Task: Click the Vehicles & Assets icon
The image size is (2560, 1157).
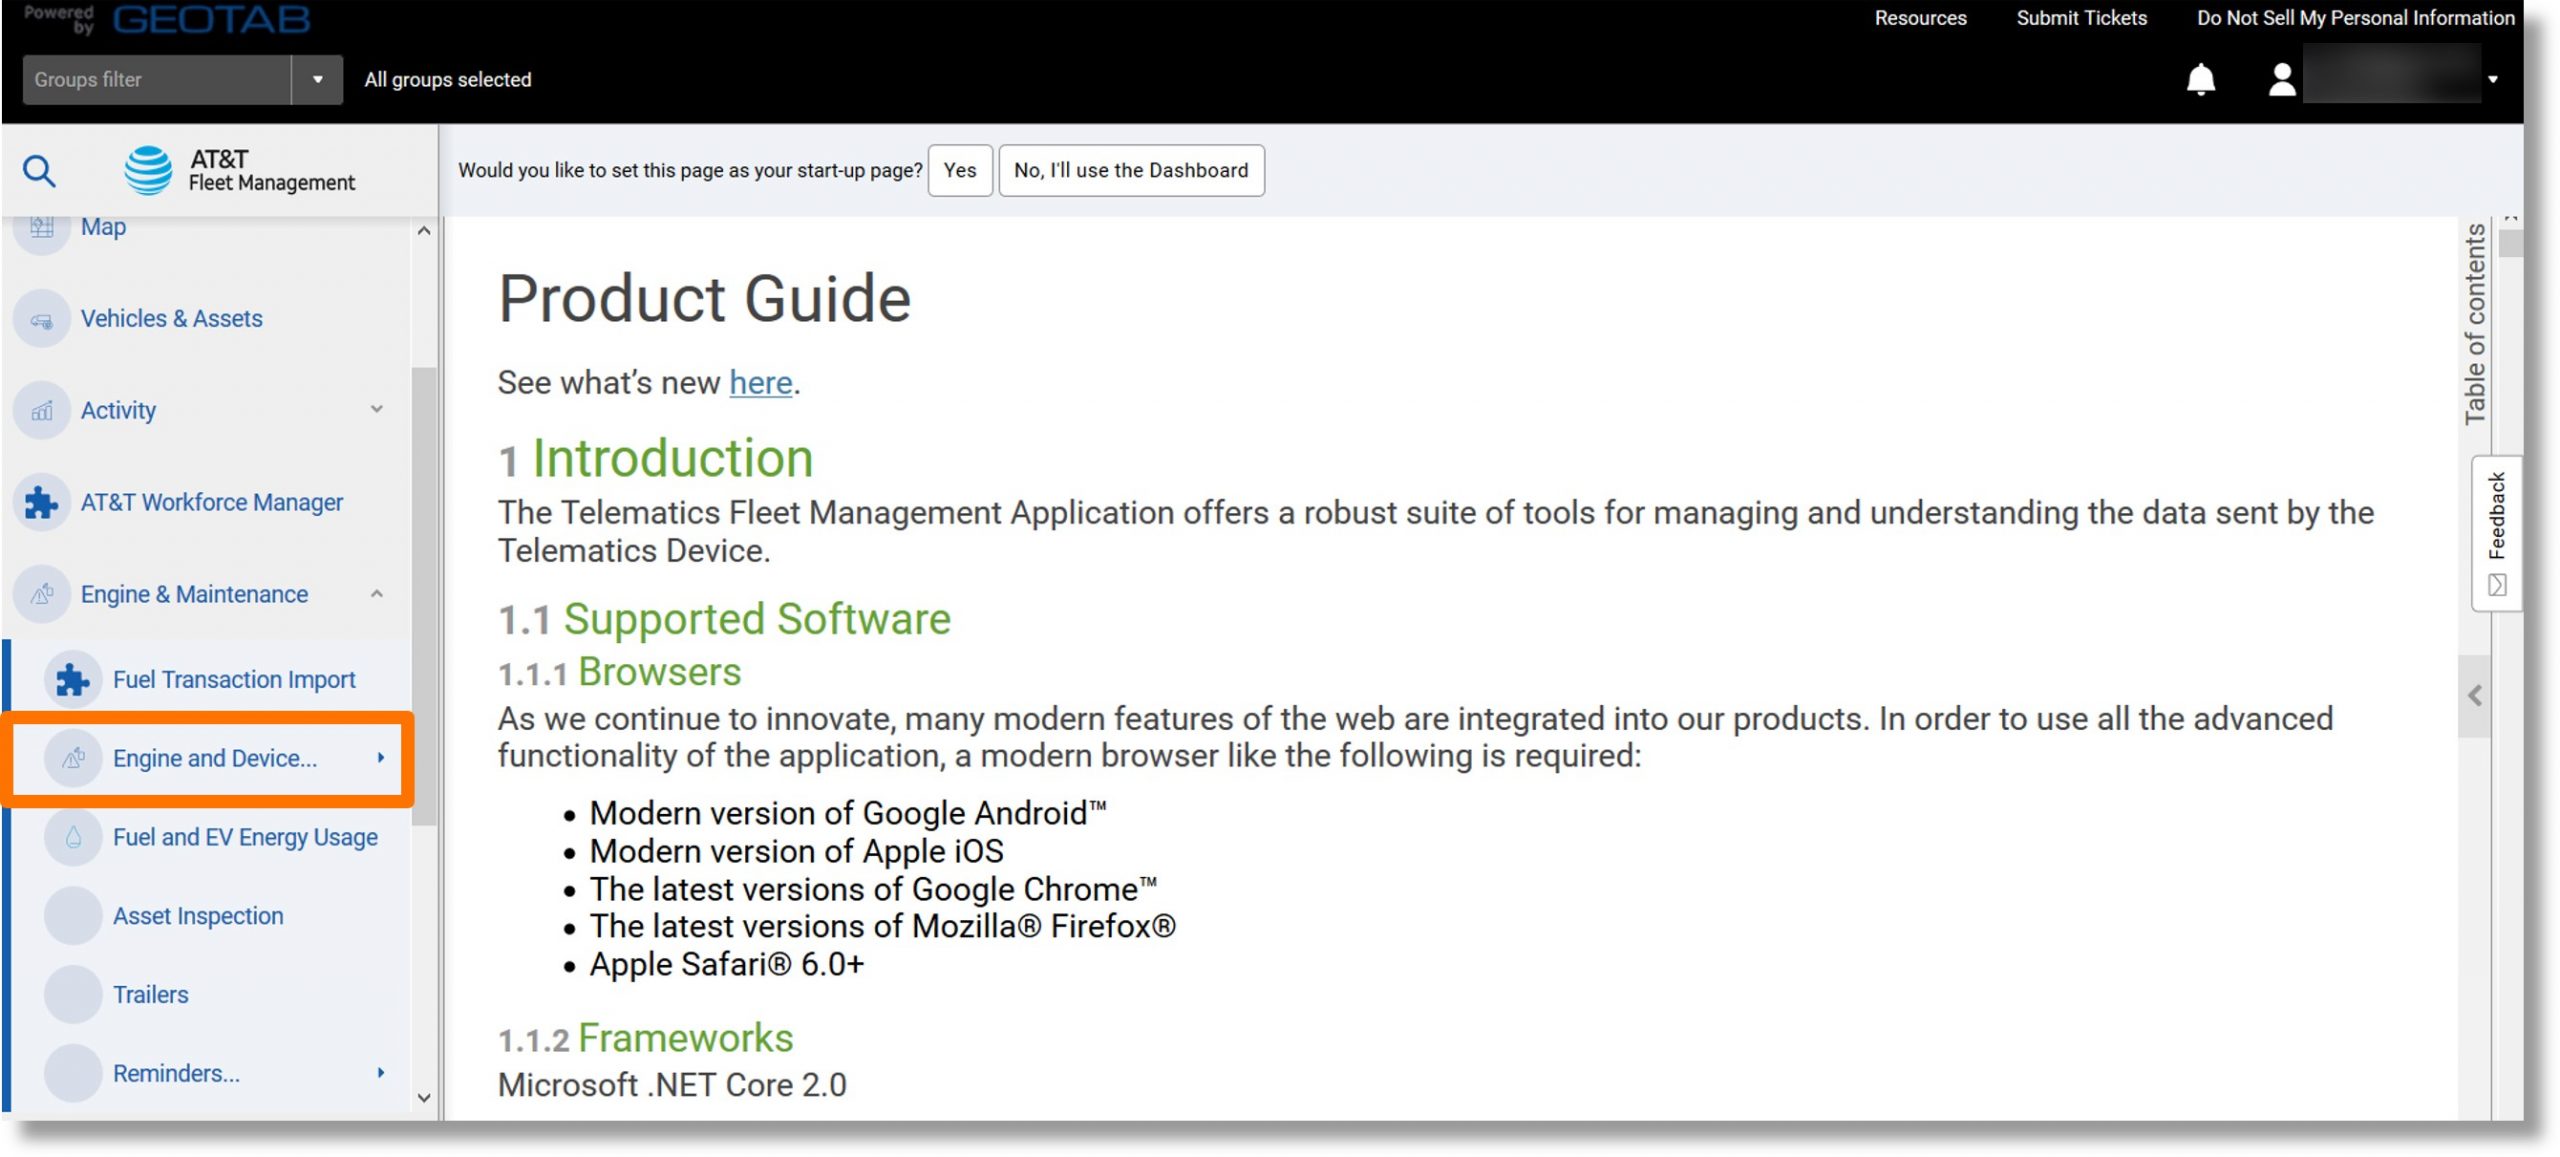Action: coord(42,319)
